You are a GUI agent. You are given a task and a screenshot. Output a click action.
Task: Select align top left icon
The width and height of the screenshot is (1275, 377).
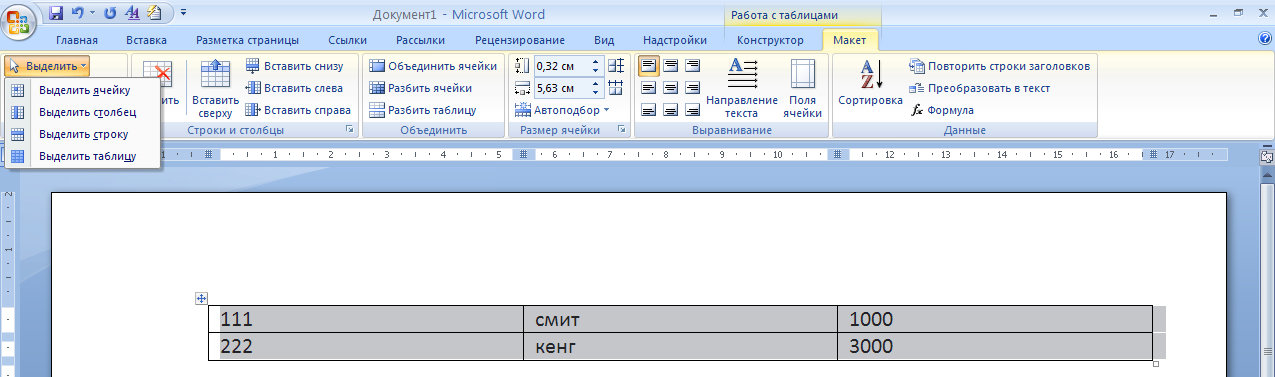coord(648,66)
